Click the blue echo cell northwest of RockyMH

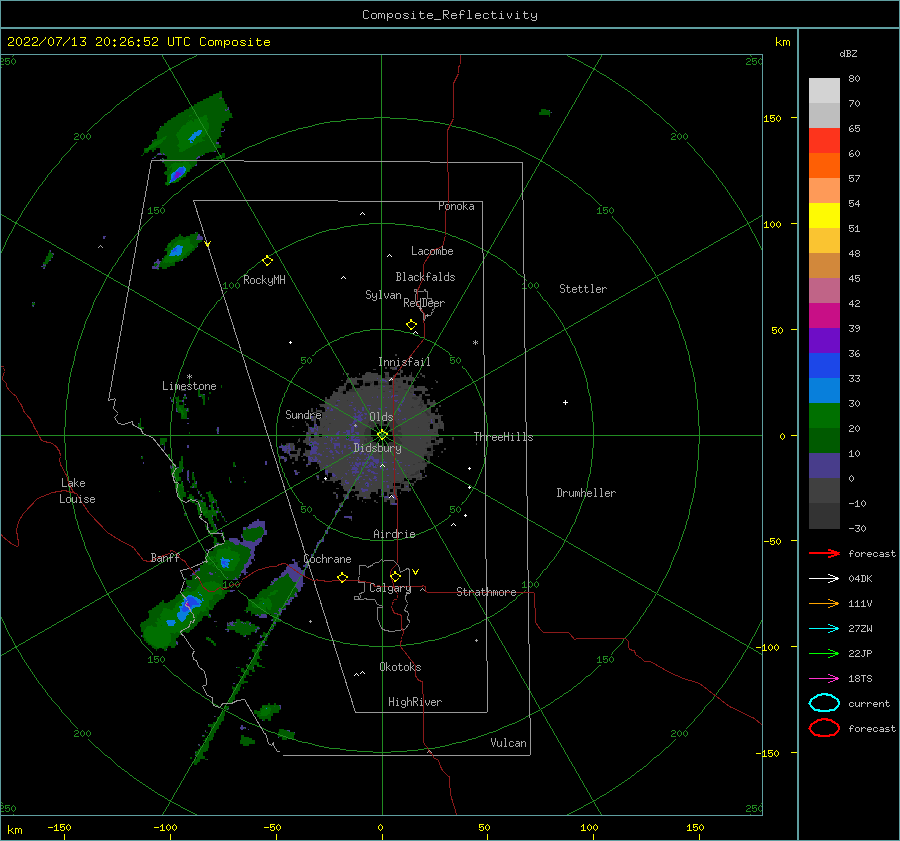(176, 250)
